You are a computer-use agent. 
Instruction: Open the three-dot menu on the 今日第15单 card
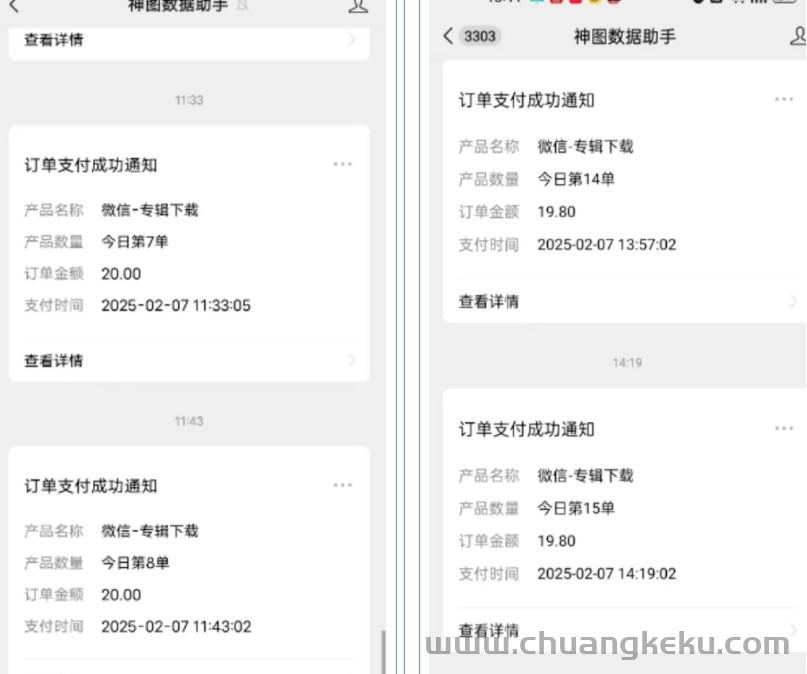click(784, 428)
